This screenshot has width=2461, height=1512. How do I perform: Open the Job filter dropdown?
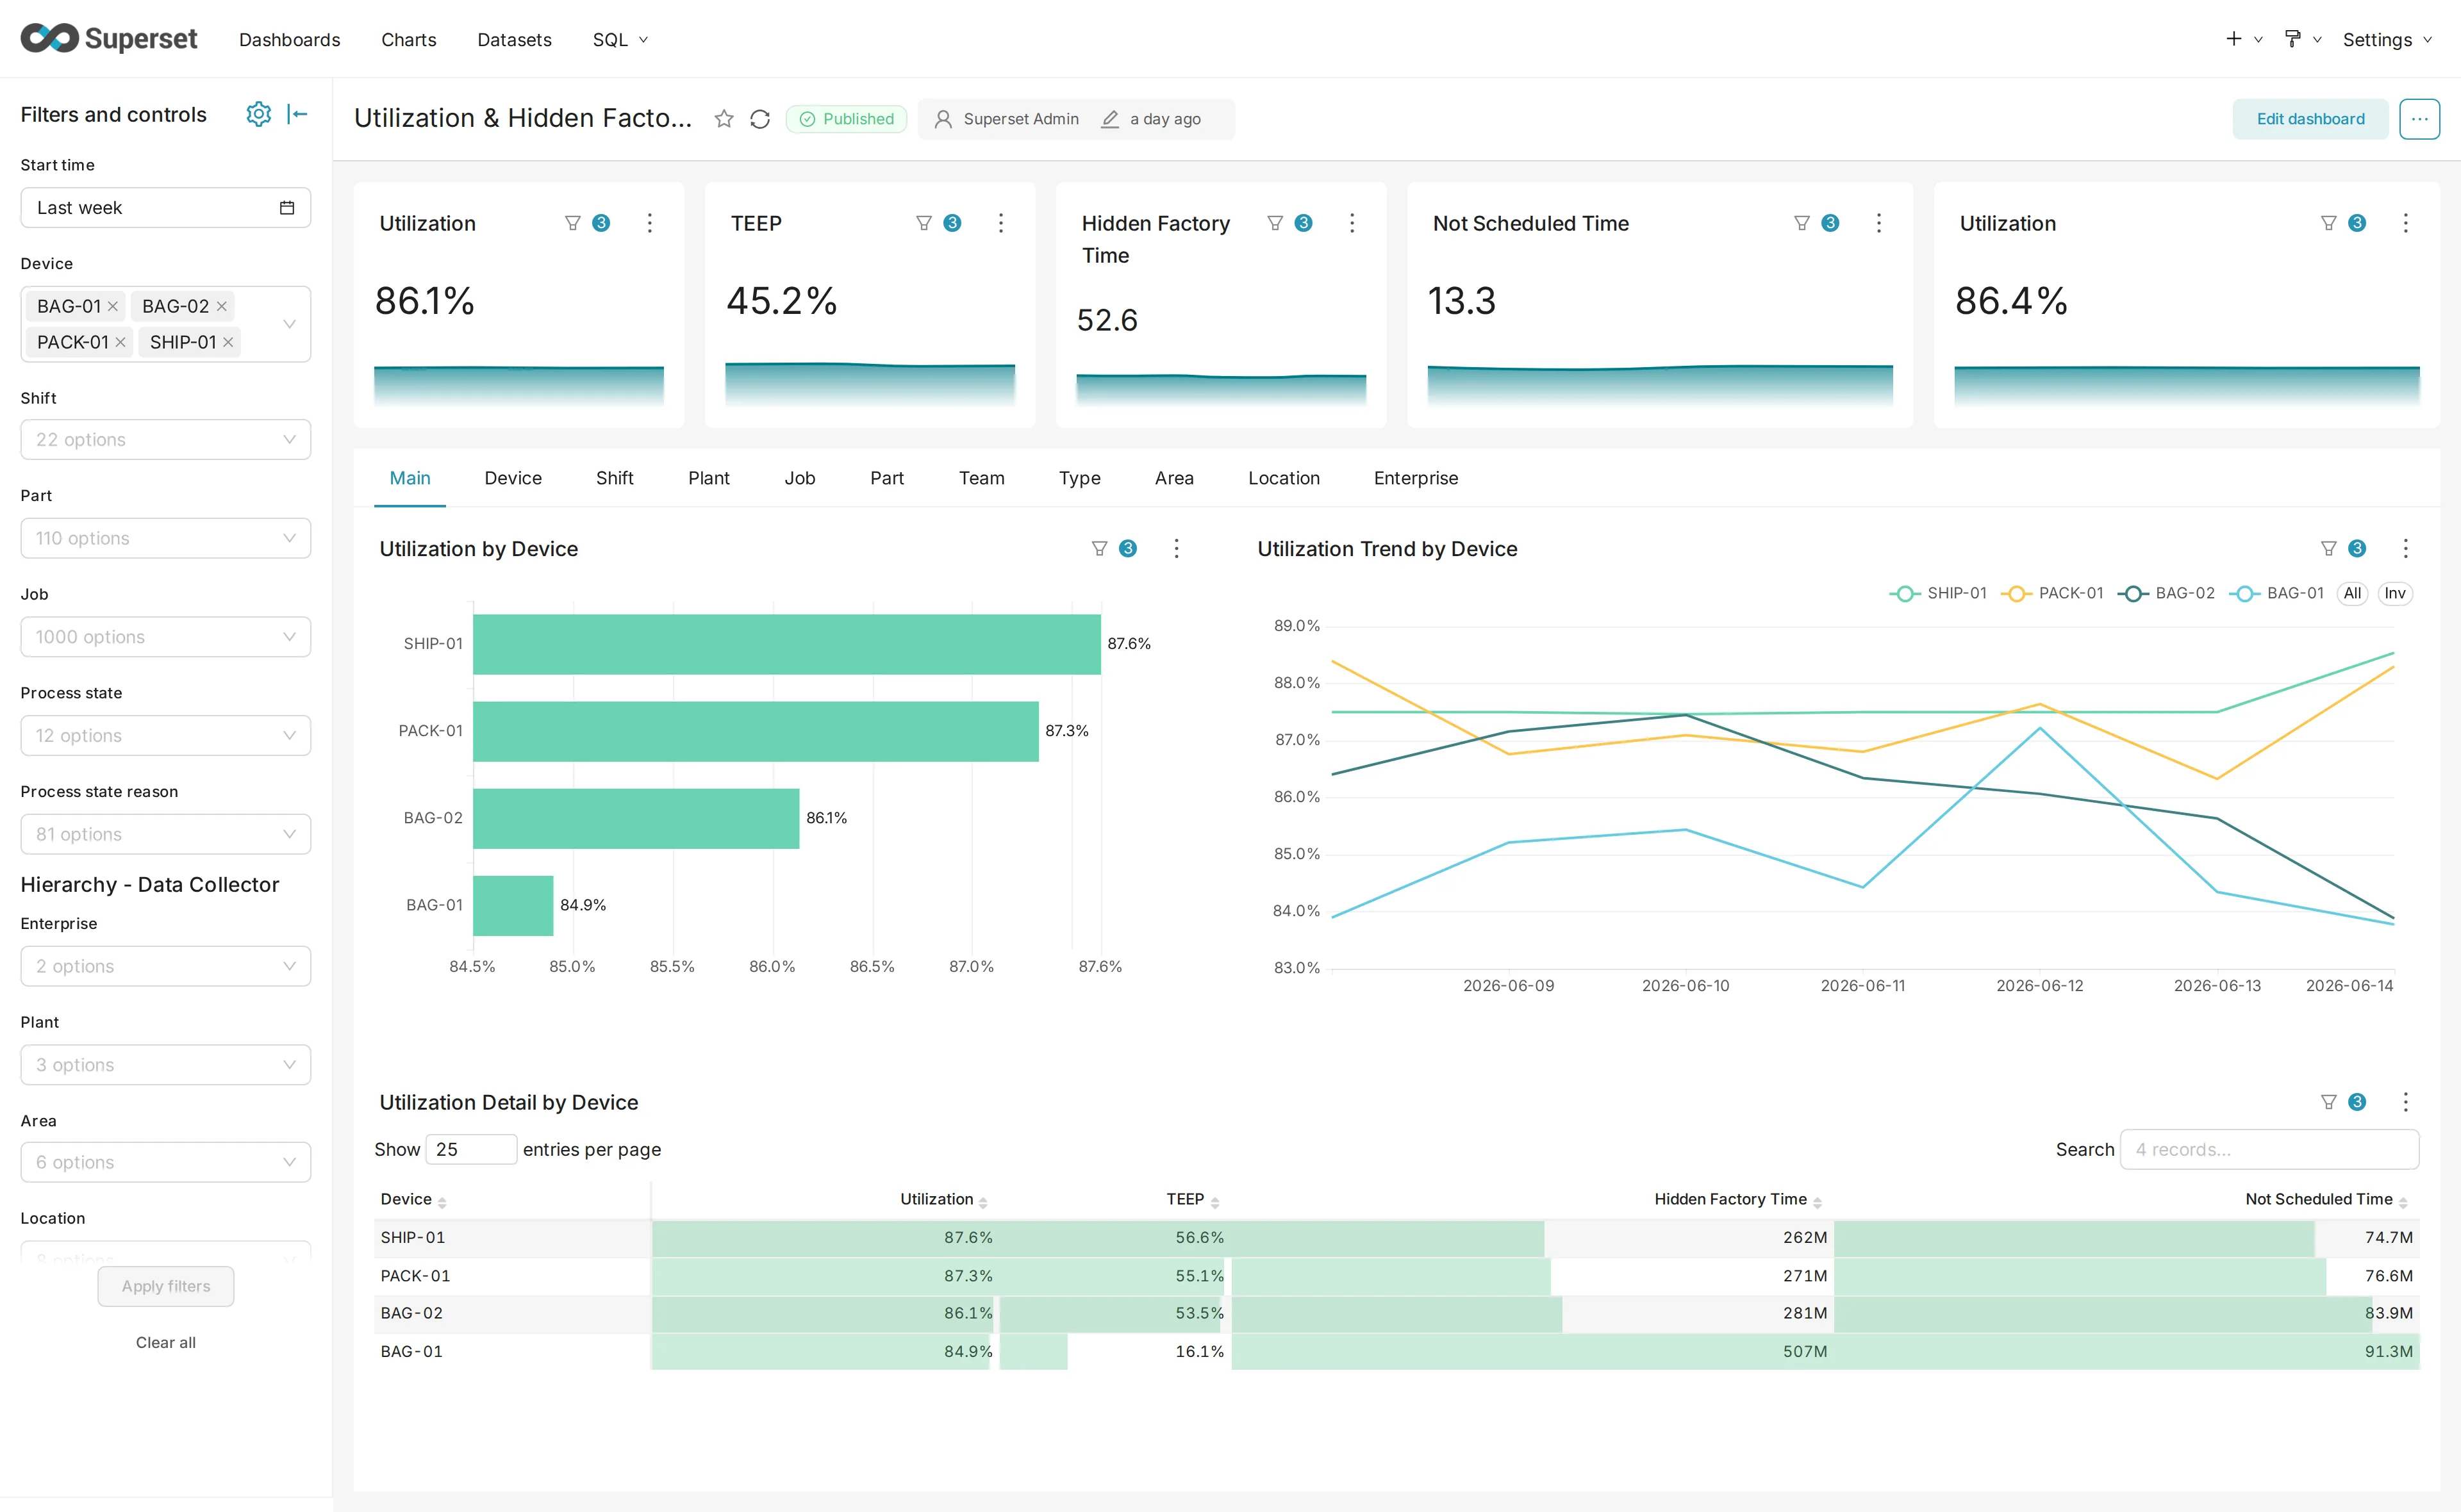pyautogui.click(x=166, y=637)
